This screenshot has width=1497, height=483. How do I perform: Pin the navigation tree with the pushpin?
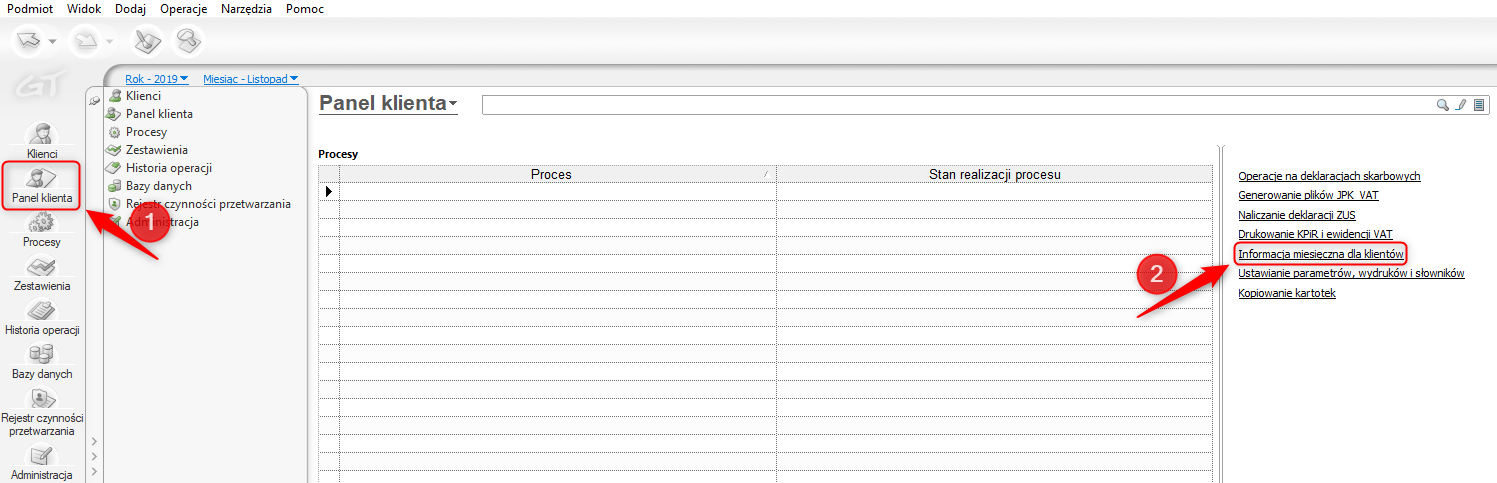coord(95,99)
